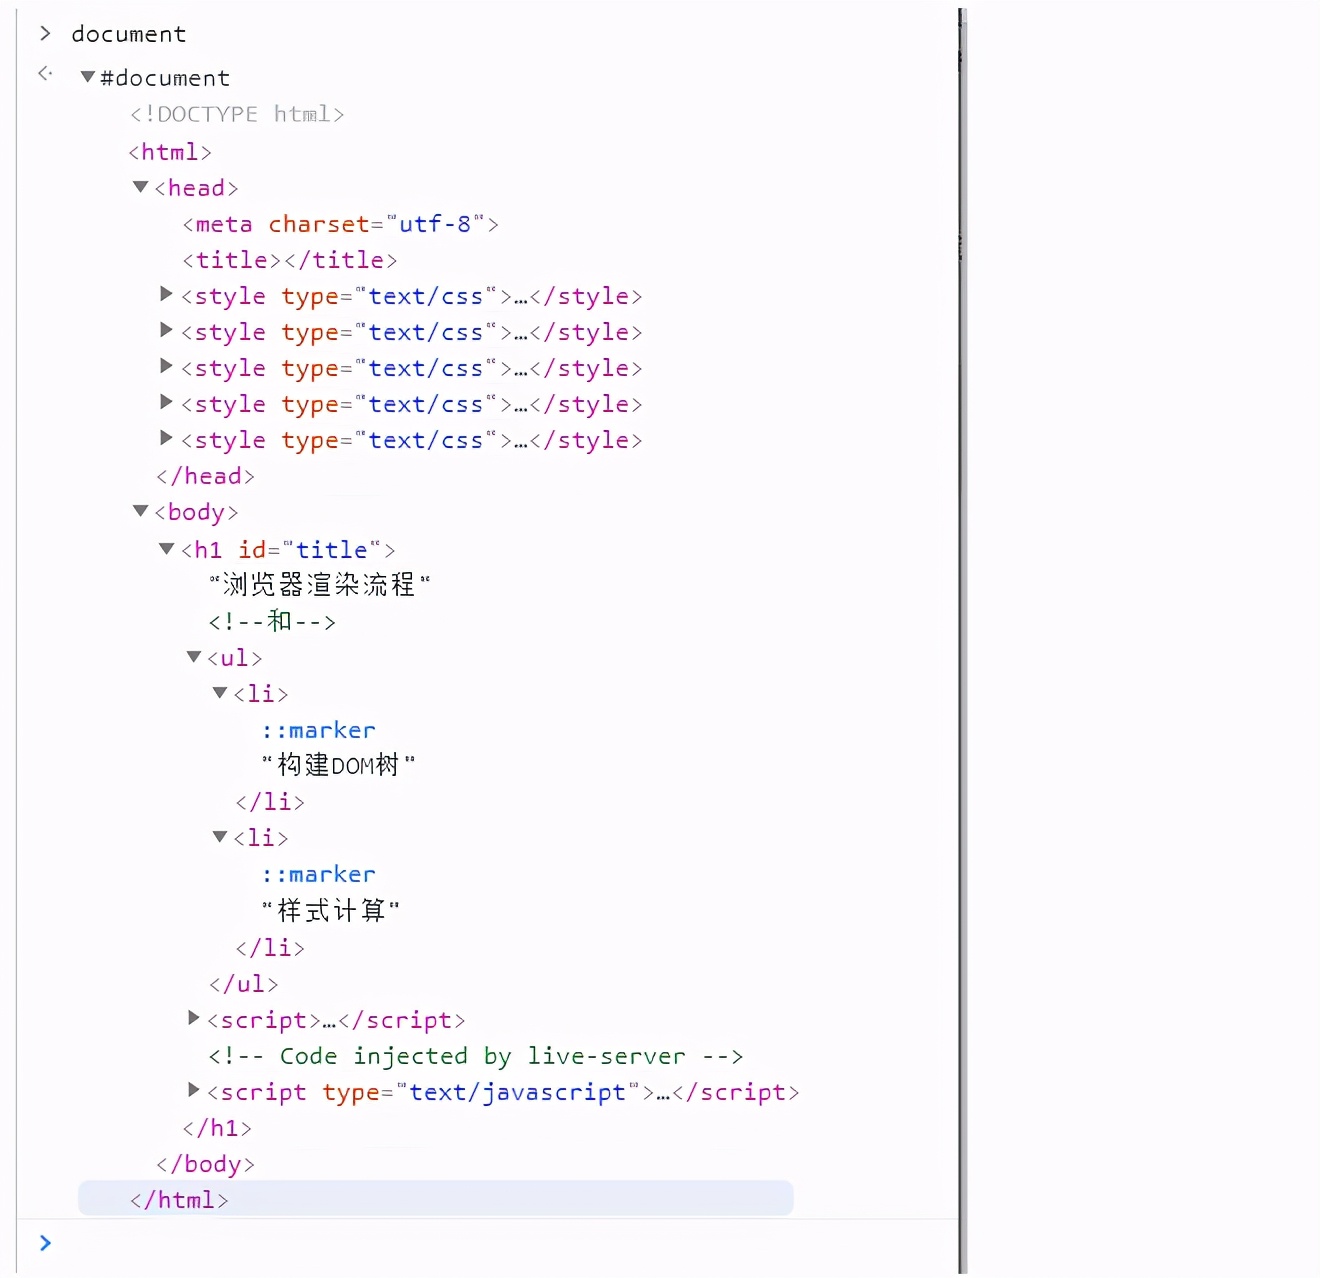Screen dimensions: 1320x1278
Task: Select the highlighted closing </html> tag
Action: pyautogui.click(x=180, y=1200)
